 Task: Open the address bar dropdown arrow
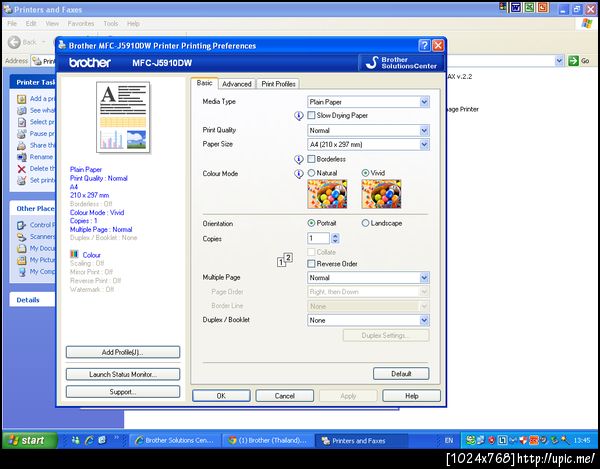point(559,60)
